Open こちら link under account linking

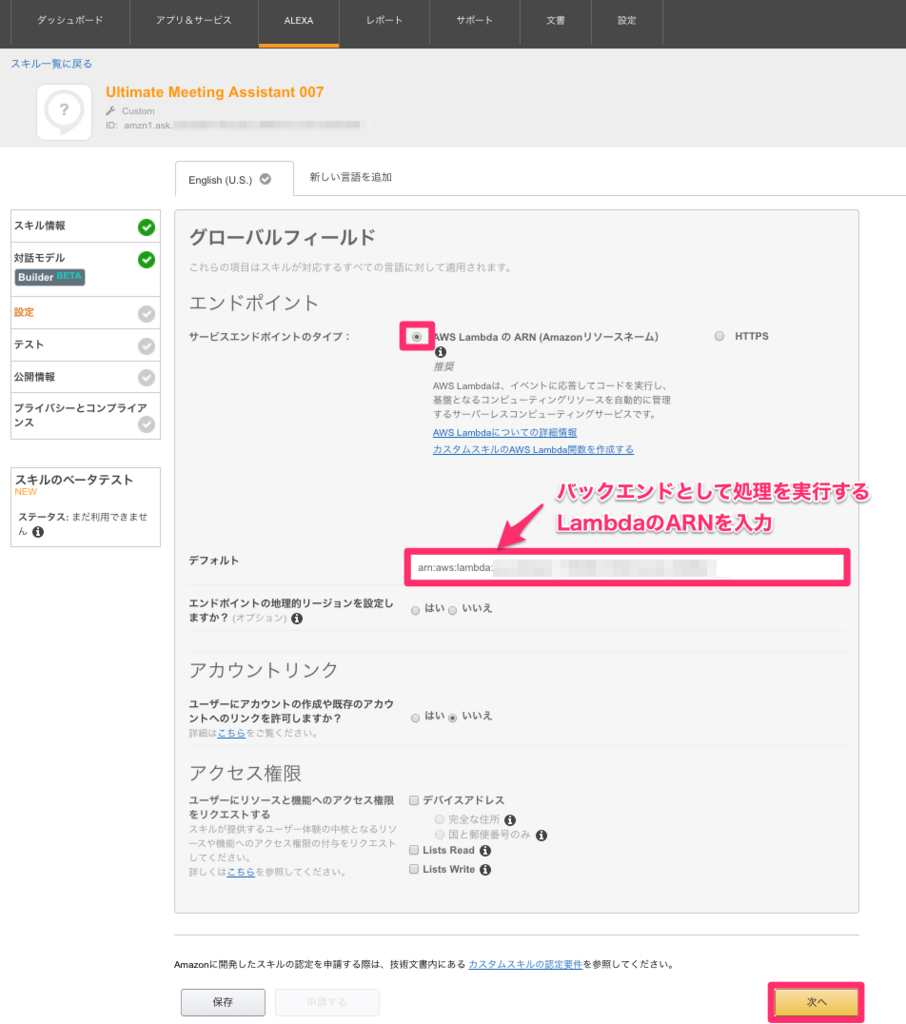(x=231, y=733)
